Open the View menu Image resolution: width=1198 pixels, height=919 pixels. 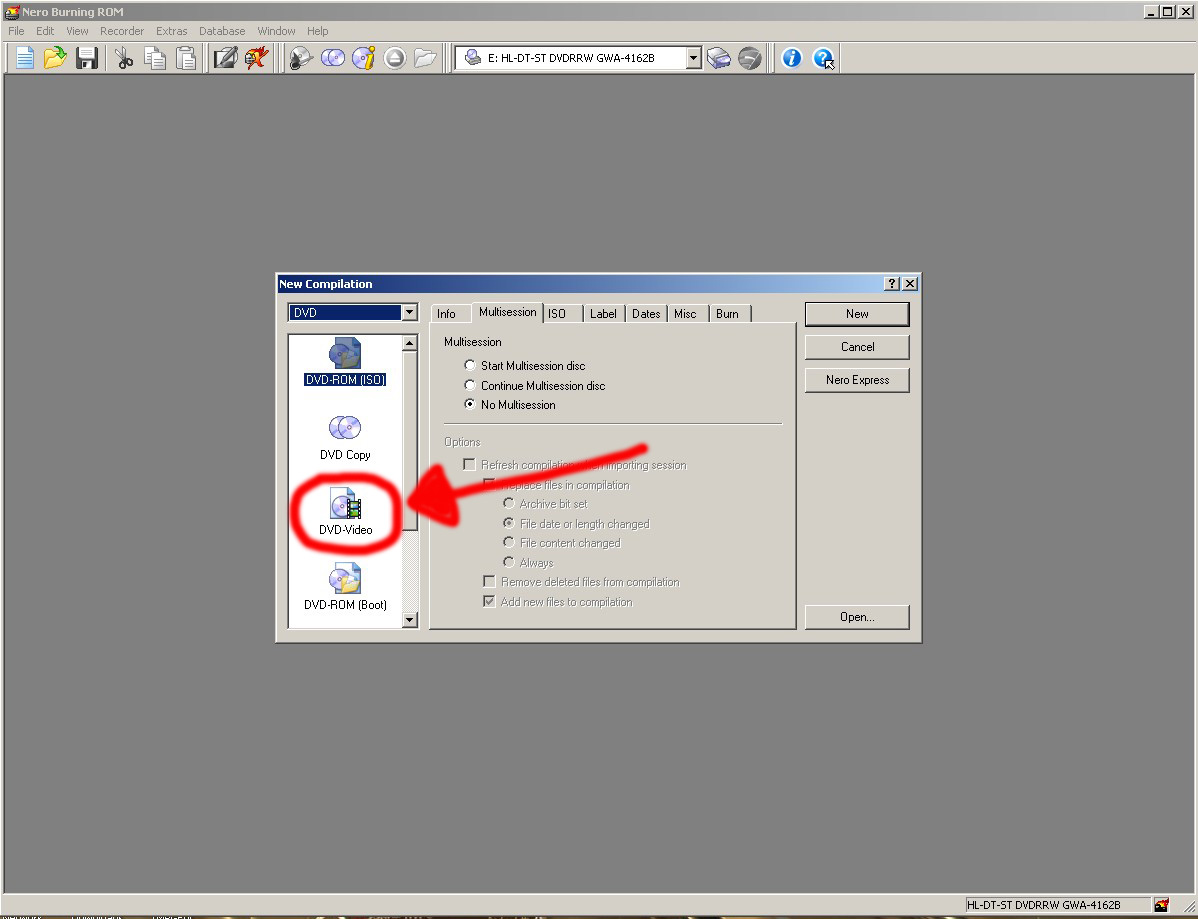77,31
